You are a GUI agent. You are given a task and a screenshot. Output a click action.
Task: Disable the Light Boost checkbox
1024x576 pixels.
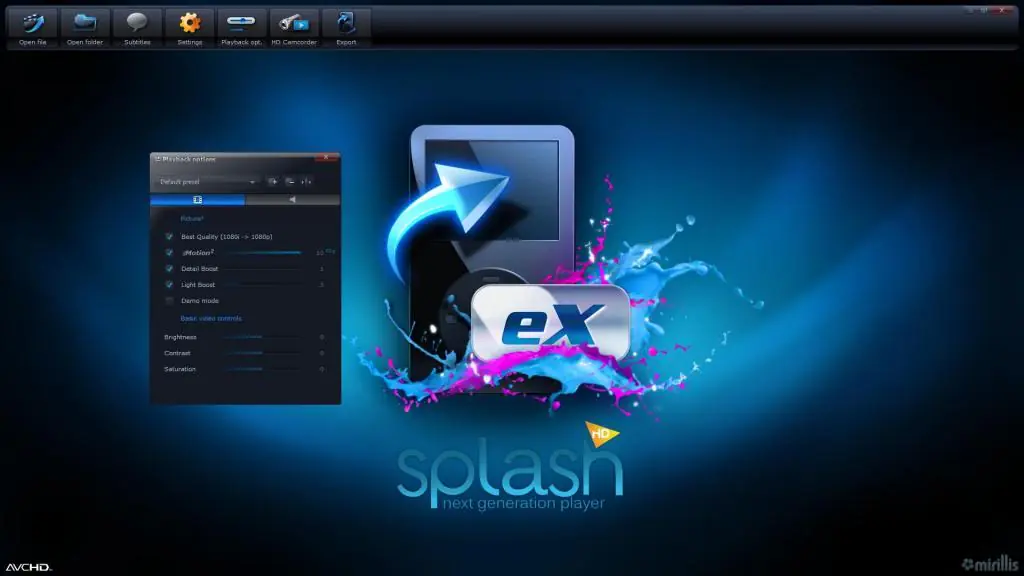[169, 285]
